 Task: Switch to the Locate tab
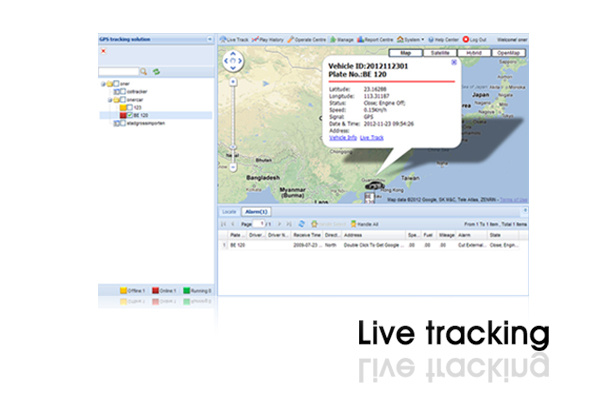tap(229, 212)
